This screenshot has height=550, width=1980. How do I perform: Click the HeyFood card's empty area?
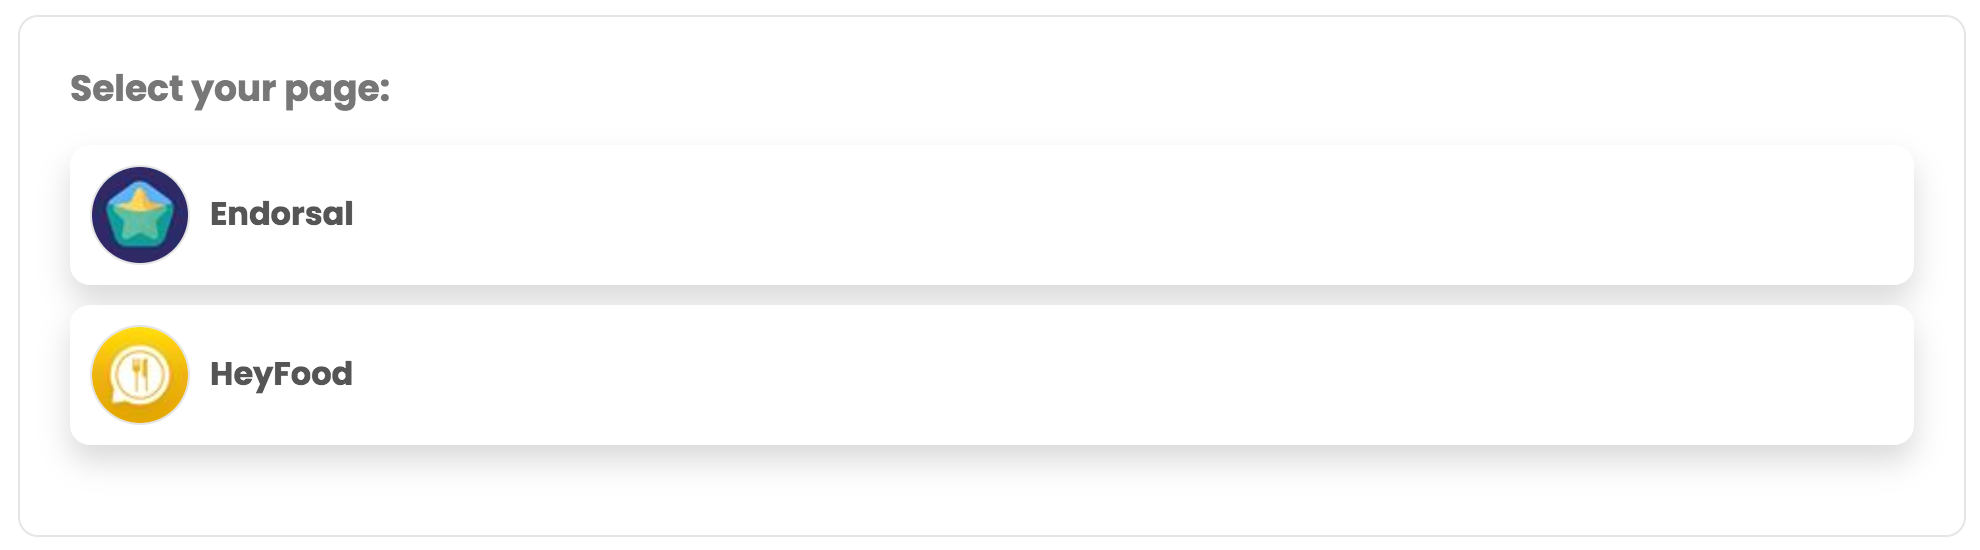coord(1100,375)
